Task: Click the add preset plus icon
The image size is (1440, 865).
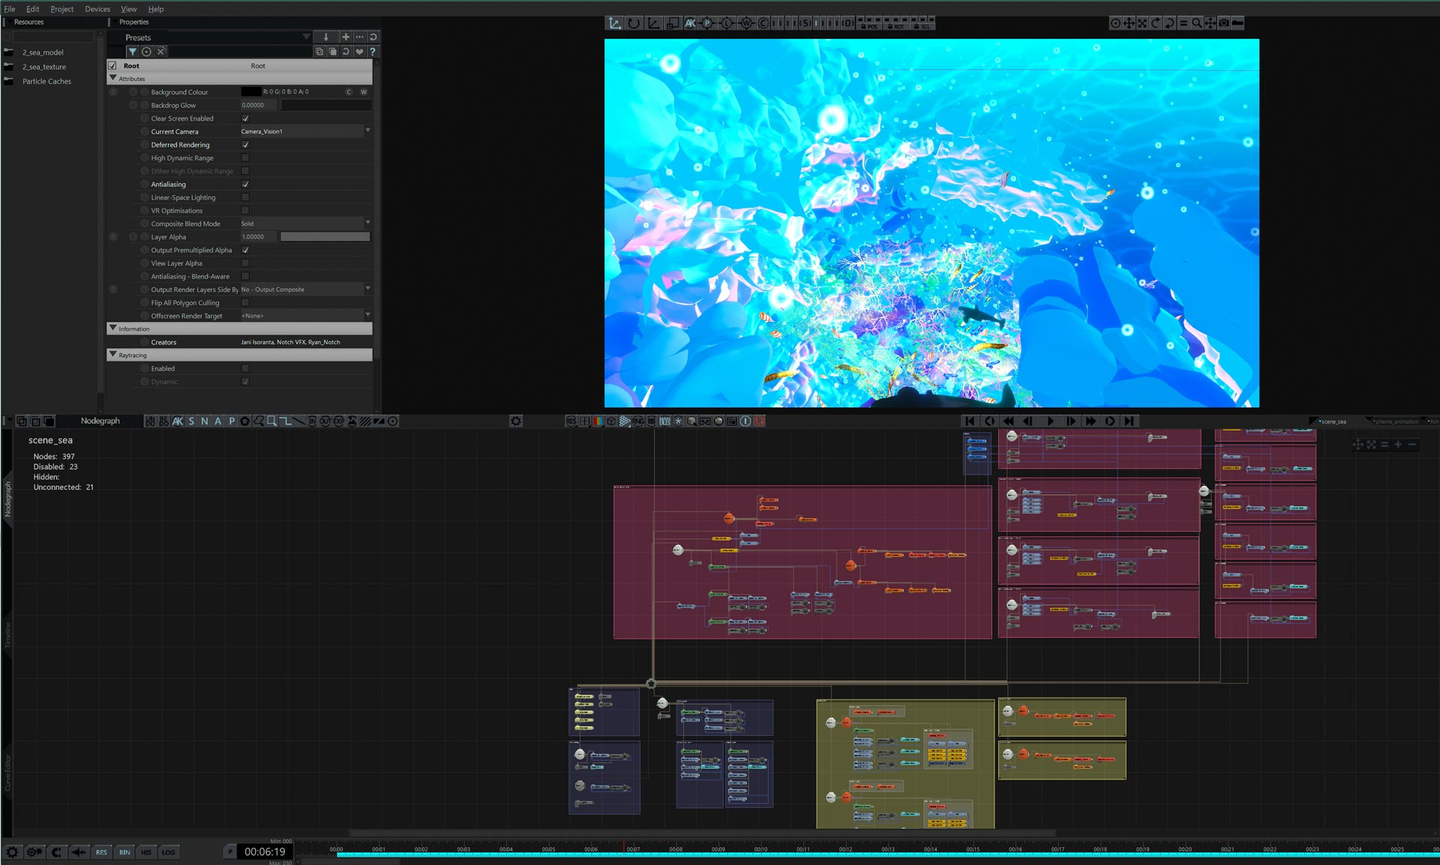Action: 346,37
